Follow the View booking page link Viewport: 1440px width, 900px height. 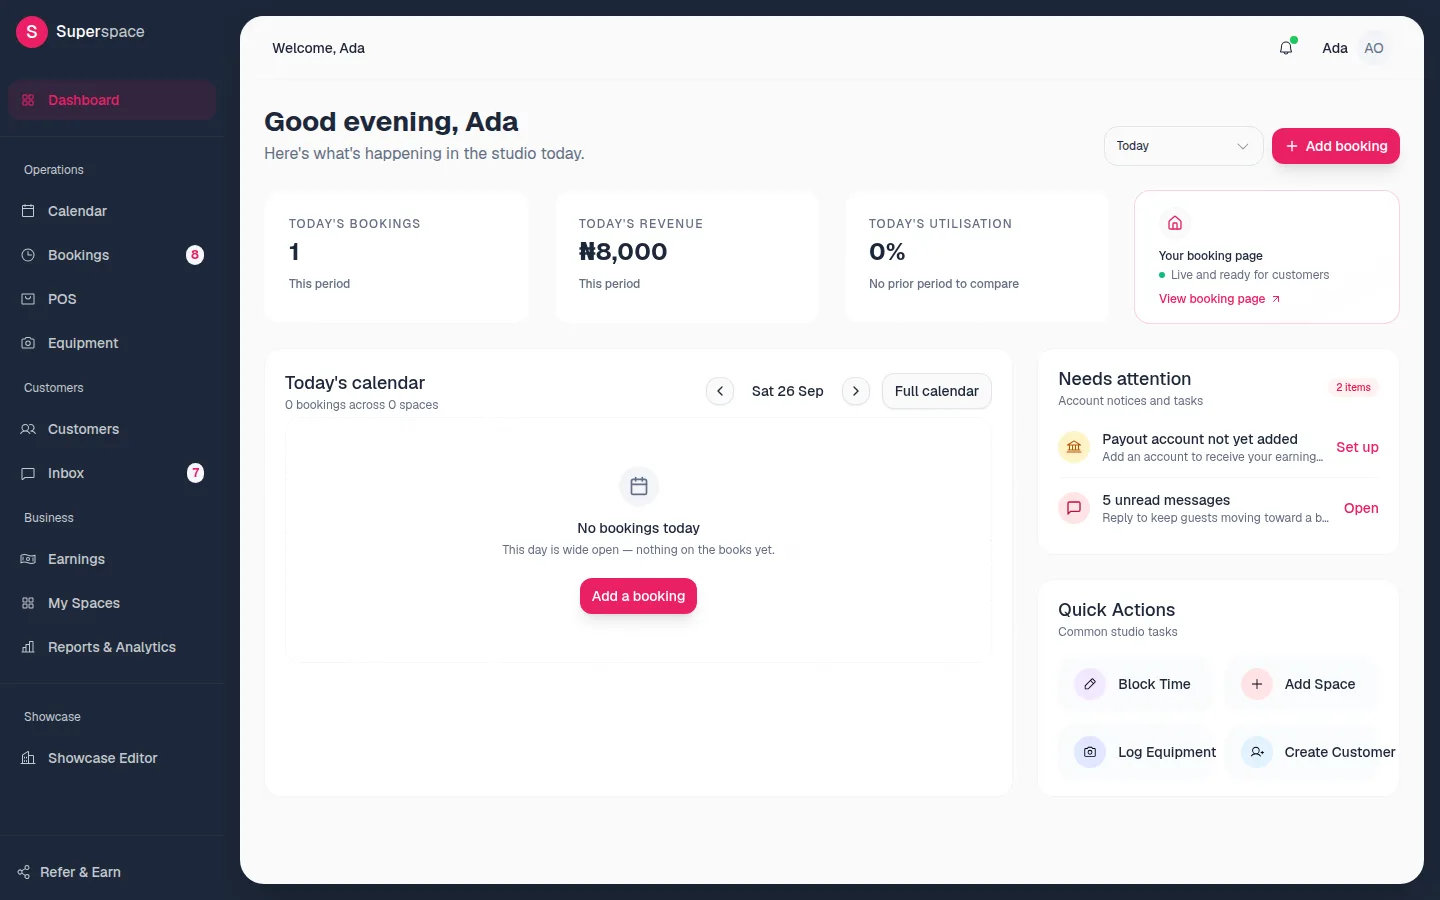click(1220, 299)
